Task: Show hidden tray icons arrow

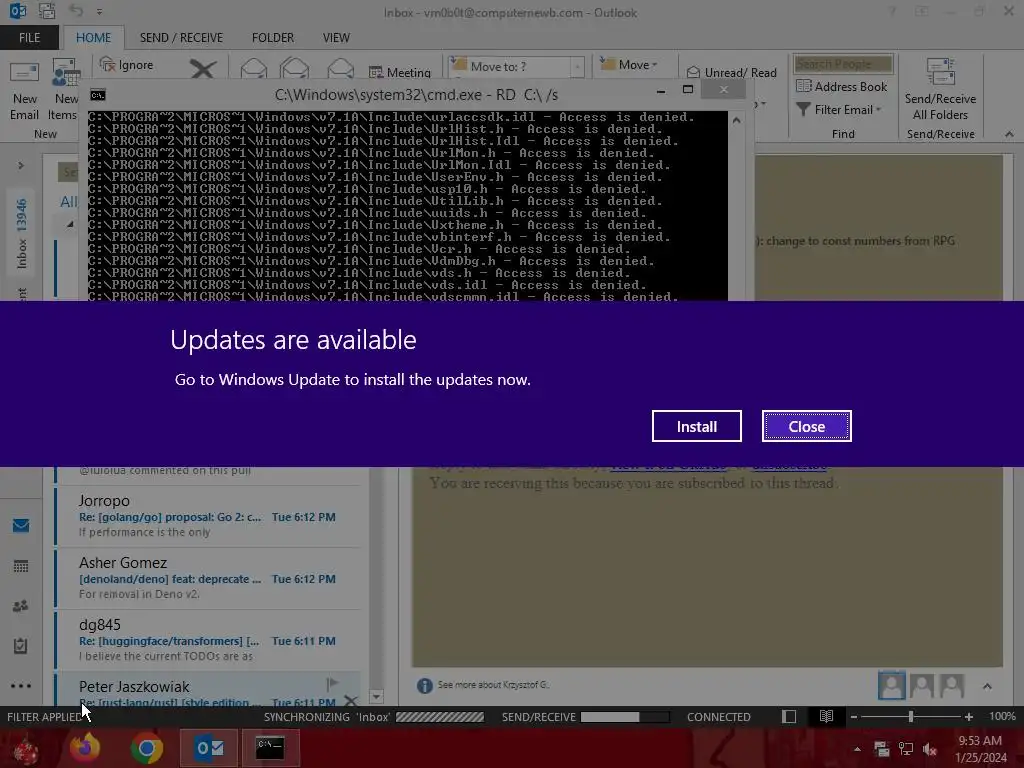Action: pos(857,749)
